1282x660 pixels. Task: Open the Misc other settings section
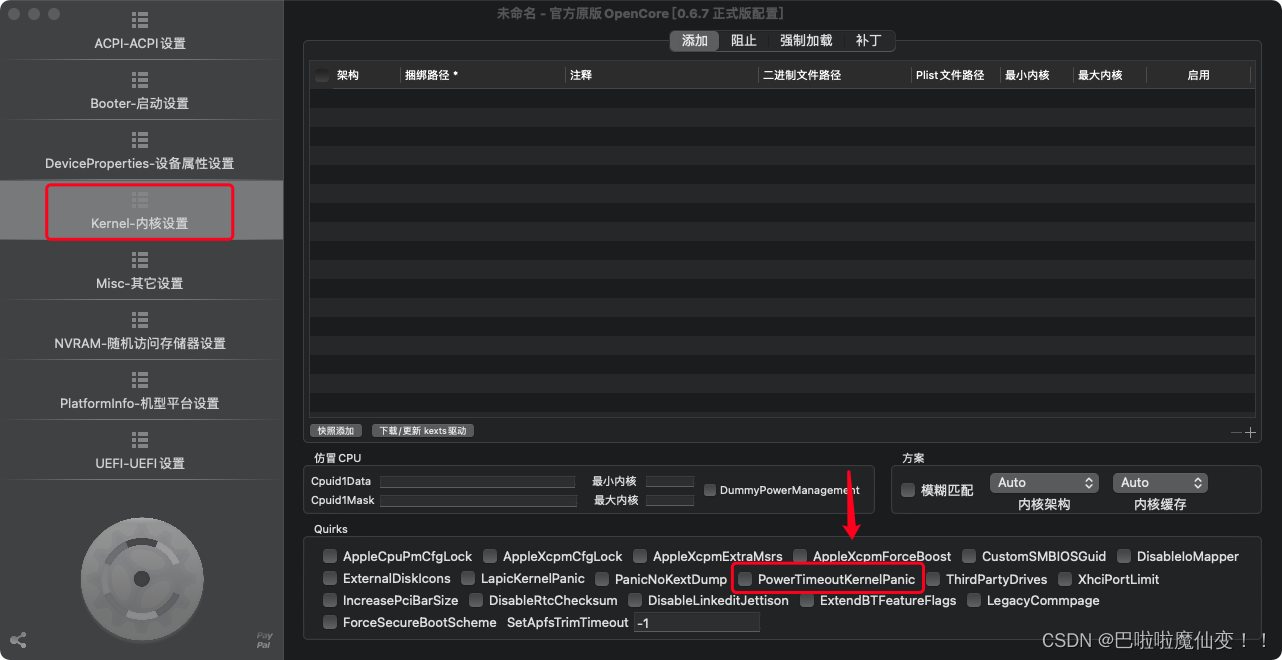[x=140, y=270]
